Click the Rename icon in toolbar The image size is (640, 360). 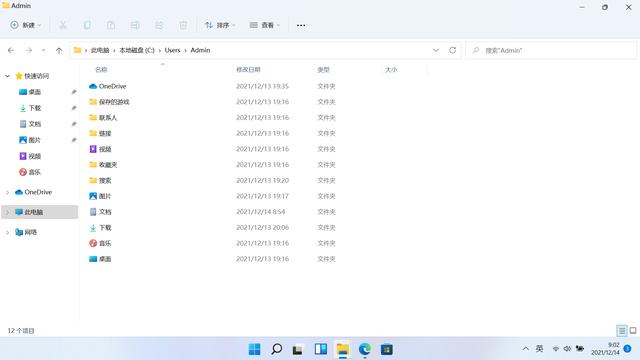click(x=135, y=25)
